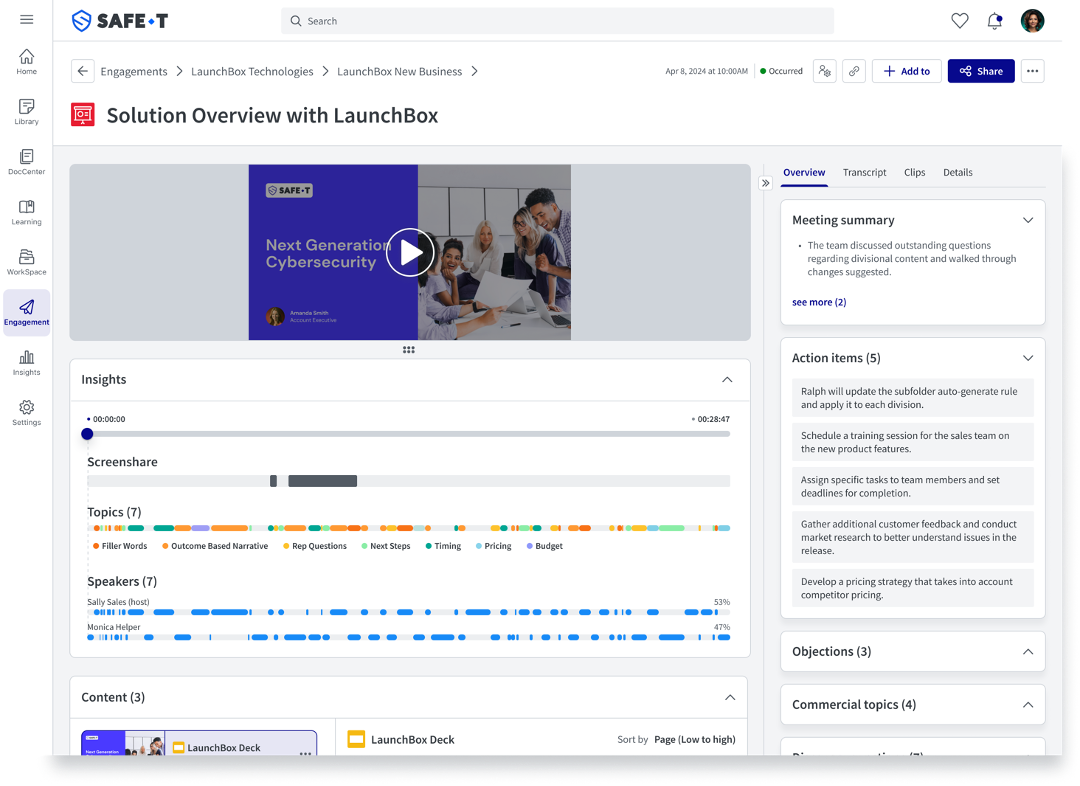Viewport: 1080px width, 786px height.
Task: Click see more (2) link
Action: click(x=819, y=302)
